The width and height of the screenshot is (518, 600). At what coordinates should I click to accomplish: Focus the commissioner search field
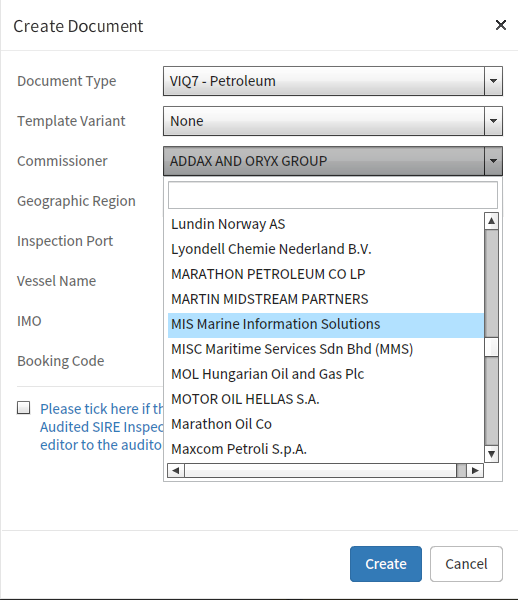(333, 195)
